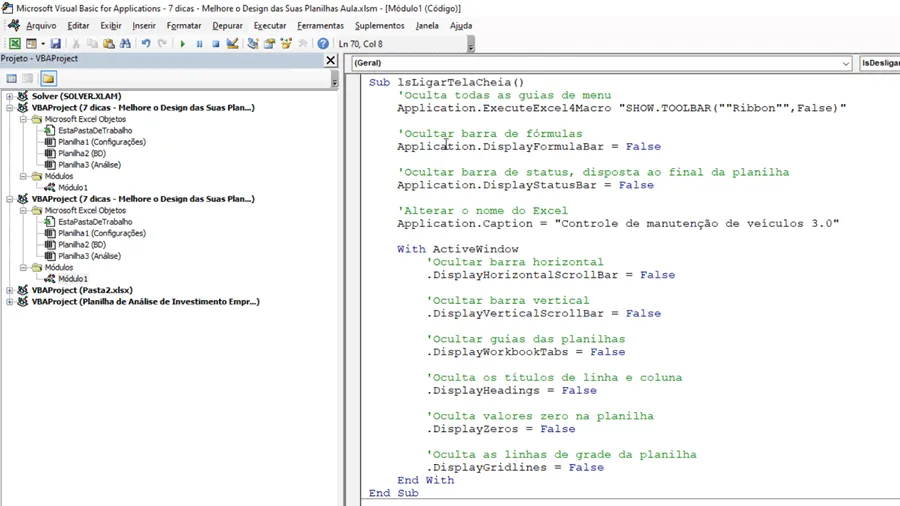This screenshot has width=900, height=506.
Task: Open the Editar menu
Action: (x=78, y=26)
